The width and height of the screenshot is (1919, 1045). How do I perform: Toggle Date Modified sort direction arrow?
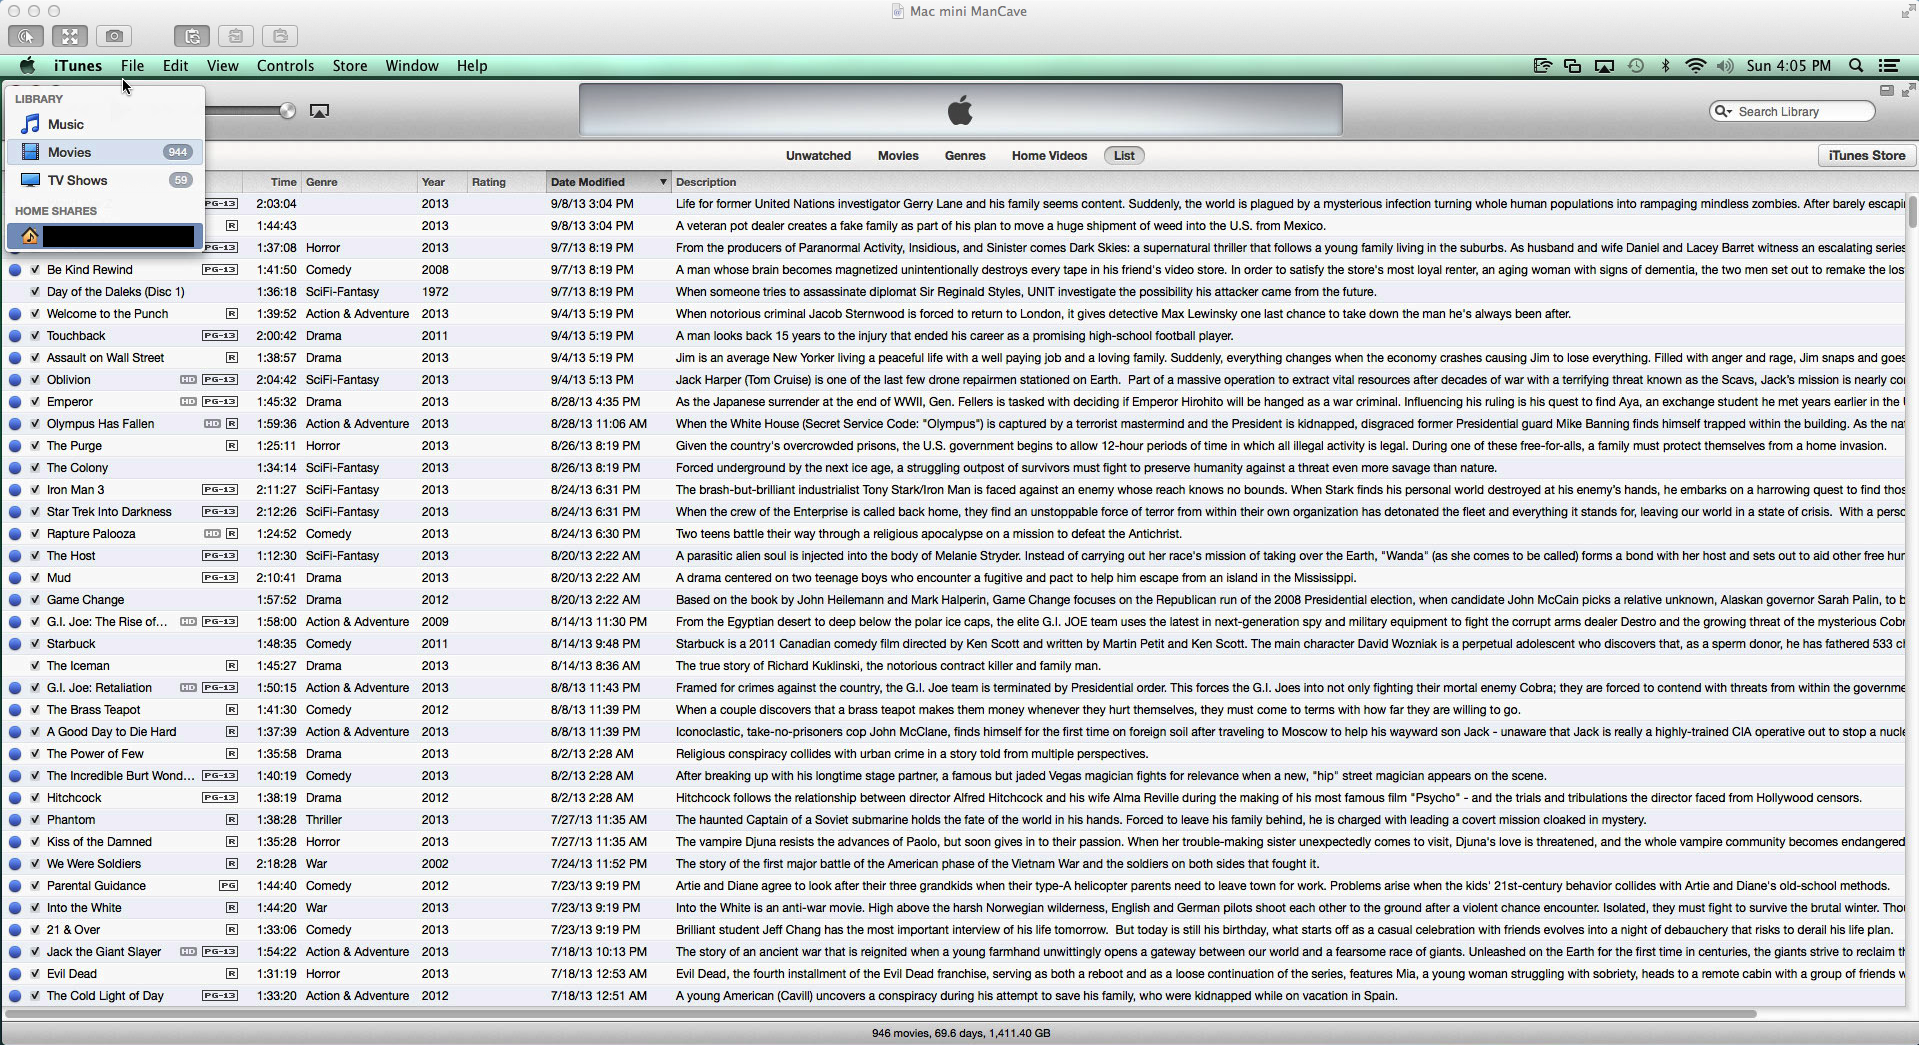point(662,182)
